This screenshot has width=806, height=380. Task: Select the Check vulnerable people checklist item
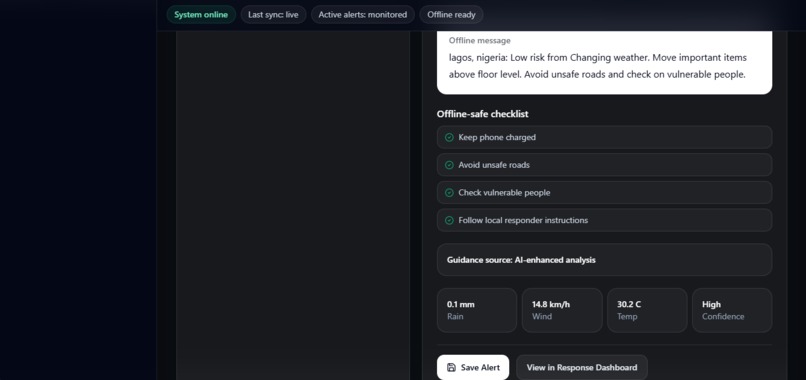[604, 193]
